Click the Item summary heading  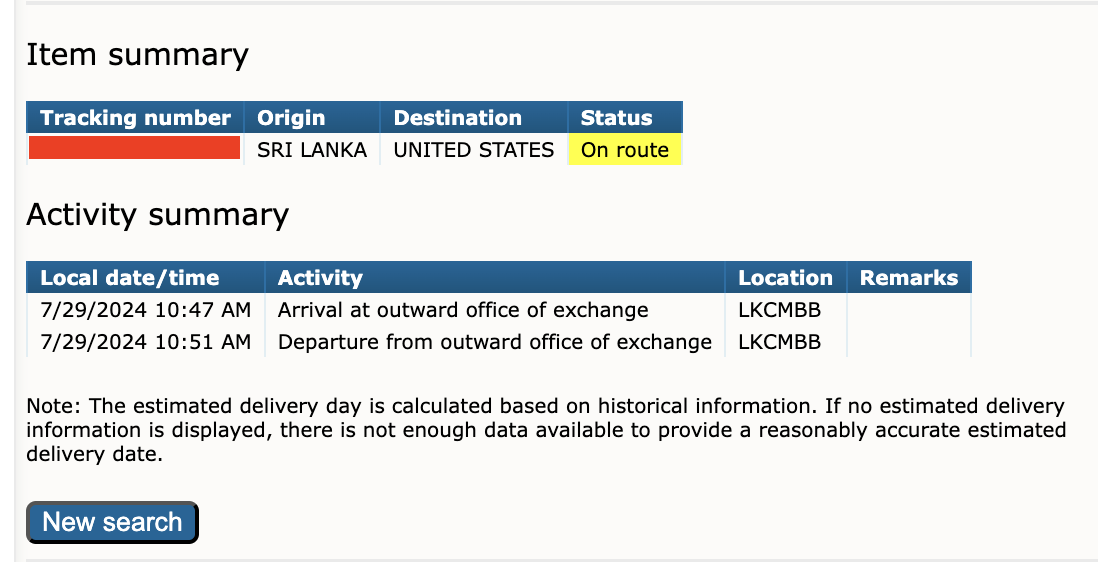pyautogui.click(x=137, y=55)
